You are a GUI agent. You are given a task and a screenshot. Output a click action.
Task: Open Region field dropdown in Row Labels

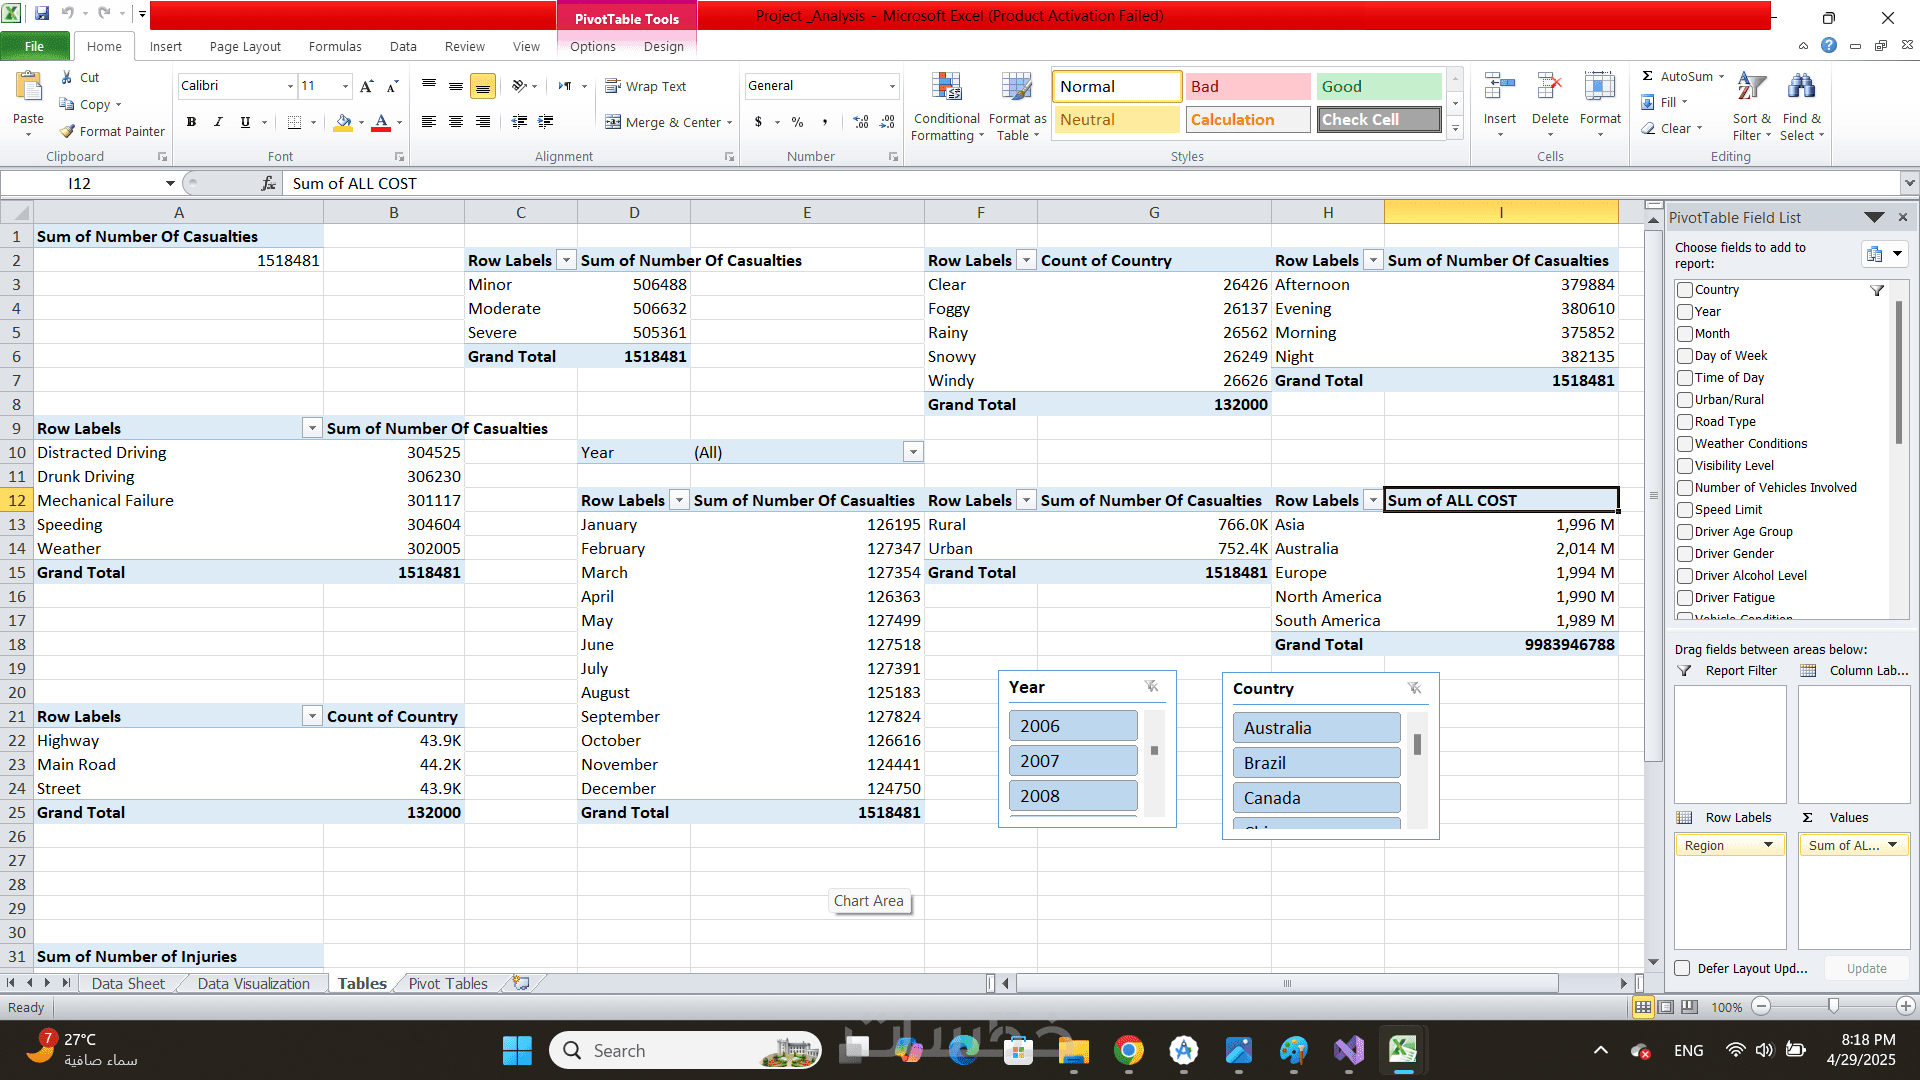pos(1768,845)
